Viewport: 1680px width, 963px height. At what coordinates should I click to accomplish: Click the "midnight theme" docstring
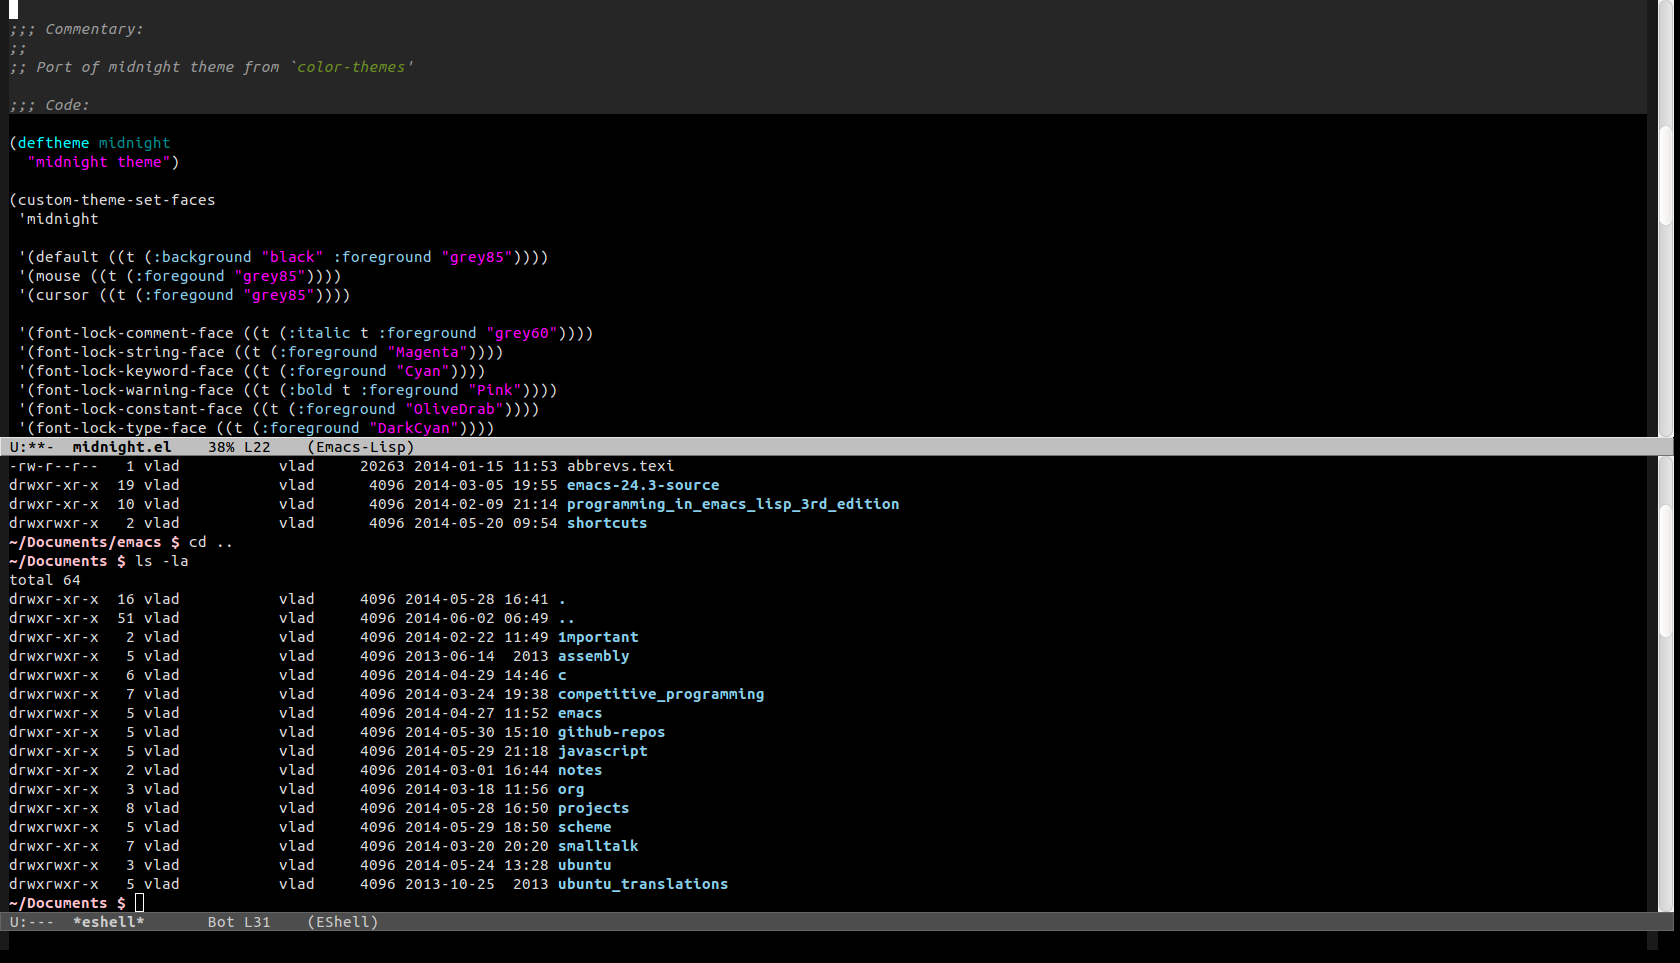click(x=99, y=162)
